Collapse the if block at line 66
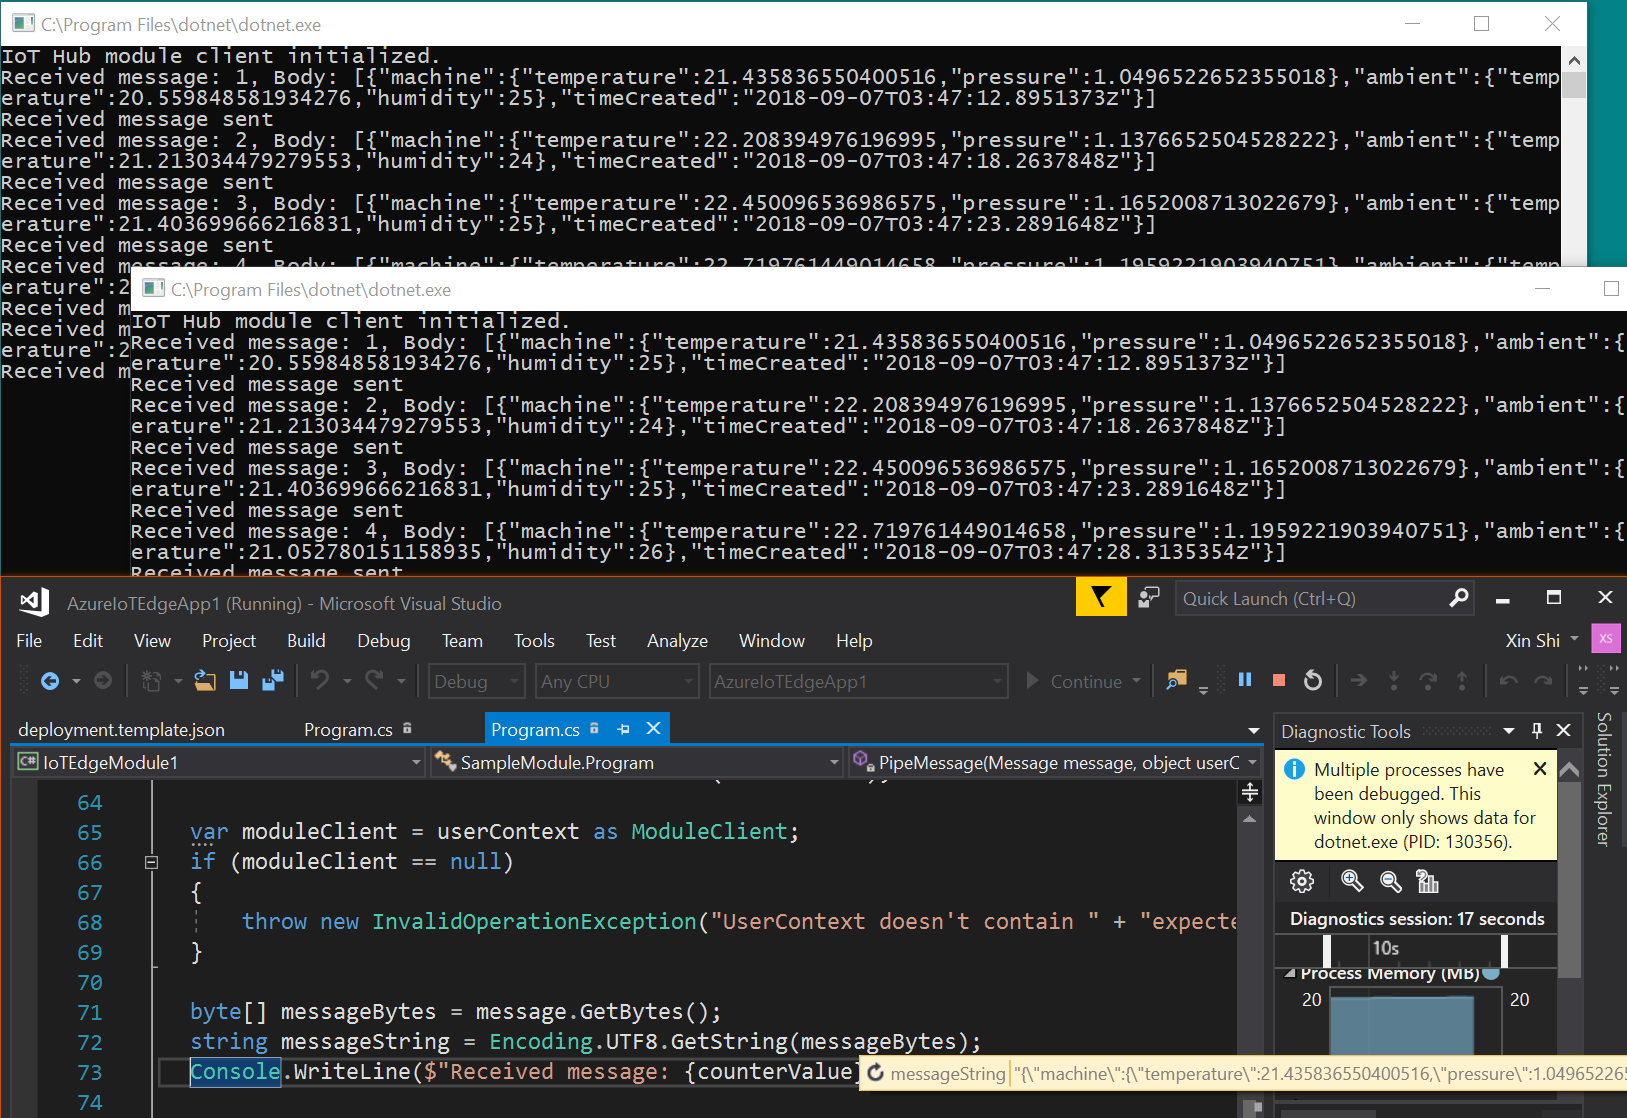1627x1118 pixels. (x=152, y=861)
